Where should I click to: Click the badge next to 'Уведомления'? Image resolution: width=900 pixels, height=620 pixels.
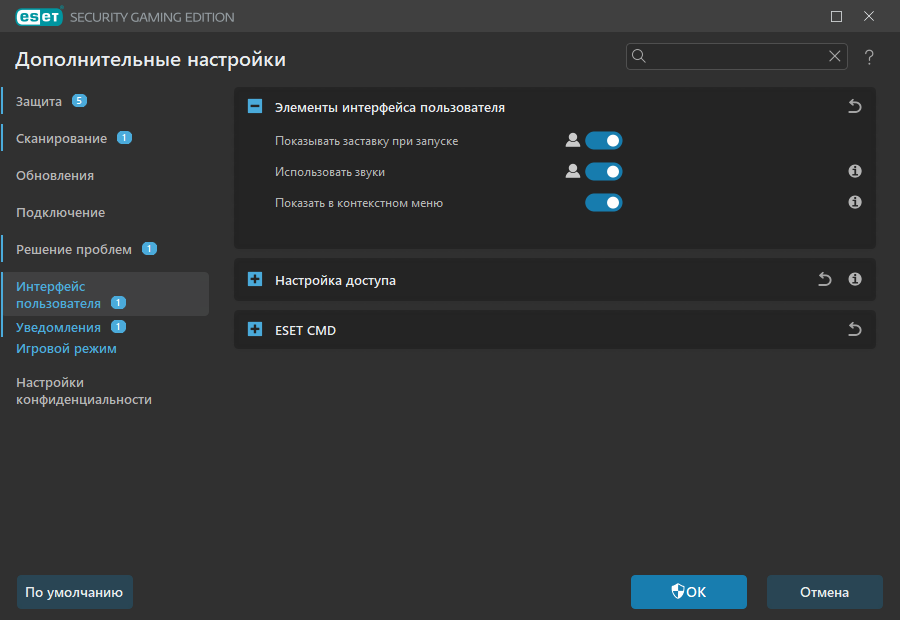[x=118, y=327]
